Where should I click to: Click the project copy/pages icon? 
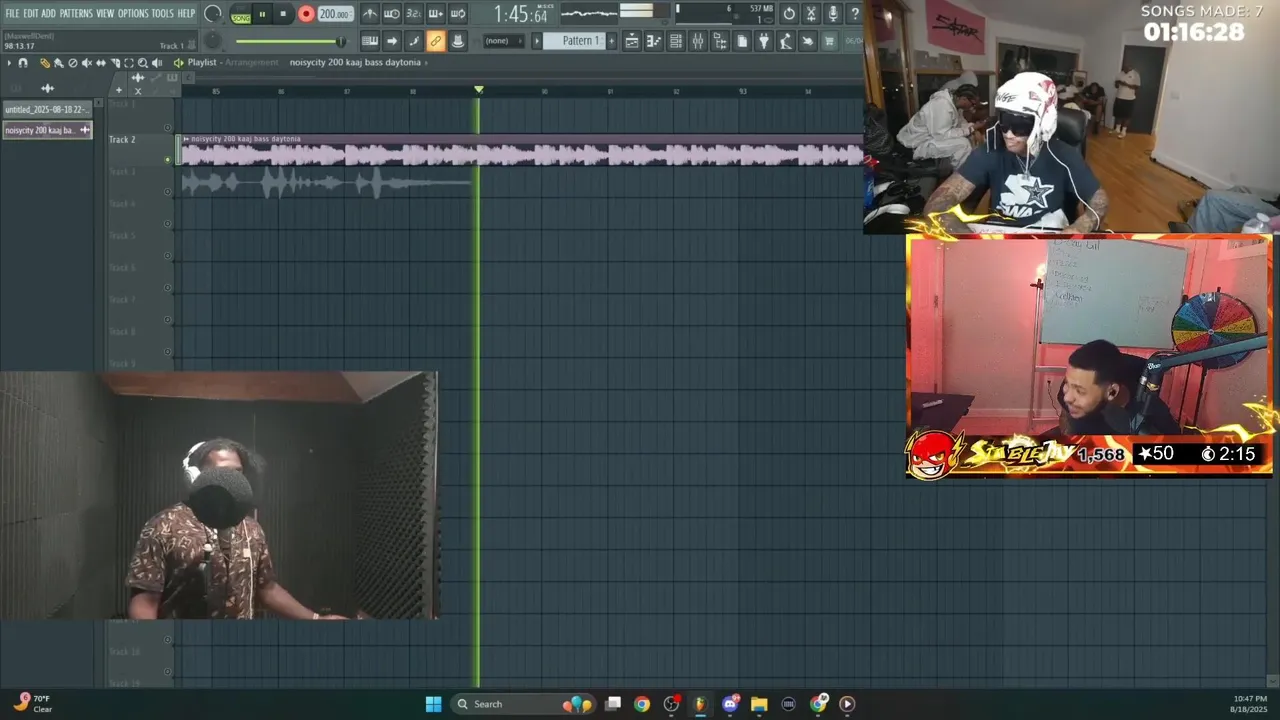[742, 41]
